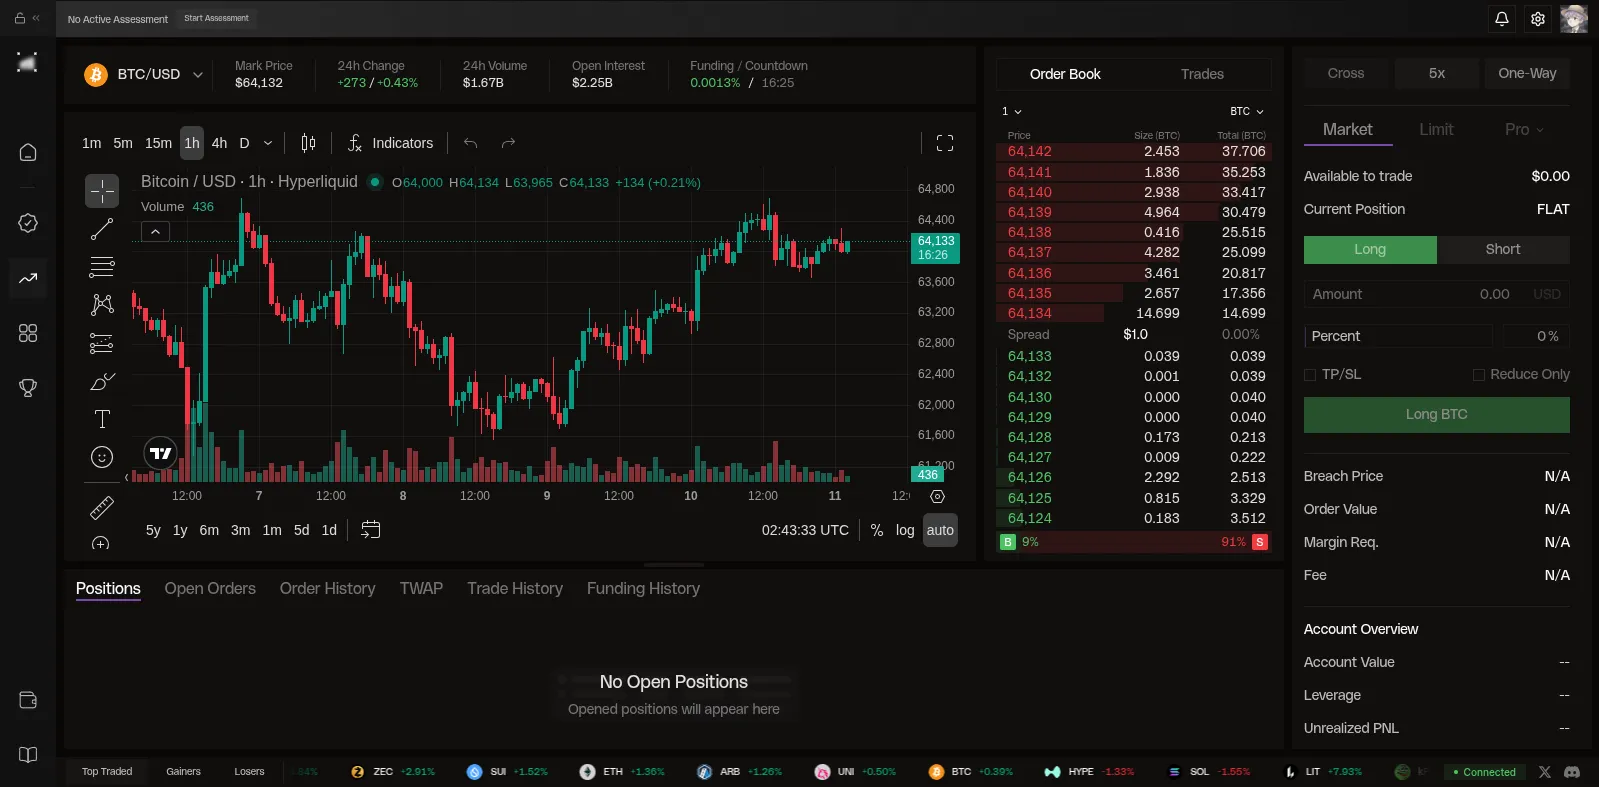This screenshot has height=787, width=1599.
Task: Select the 6m date range
Action: pos(209,530)
